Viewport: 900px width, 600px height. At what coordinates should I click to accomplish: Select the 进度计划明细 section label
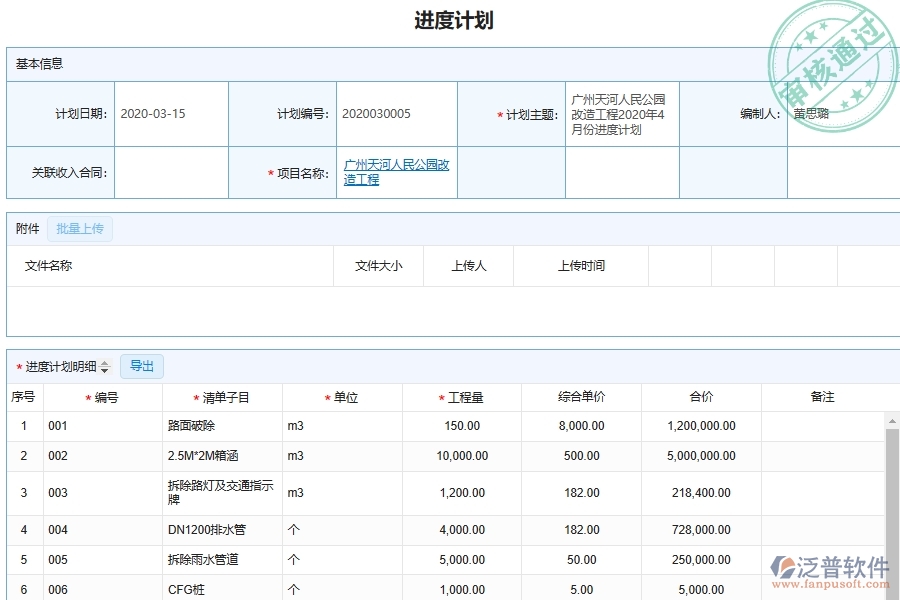coord(60,366)
